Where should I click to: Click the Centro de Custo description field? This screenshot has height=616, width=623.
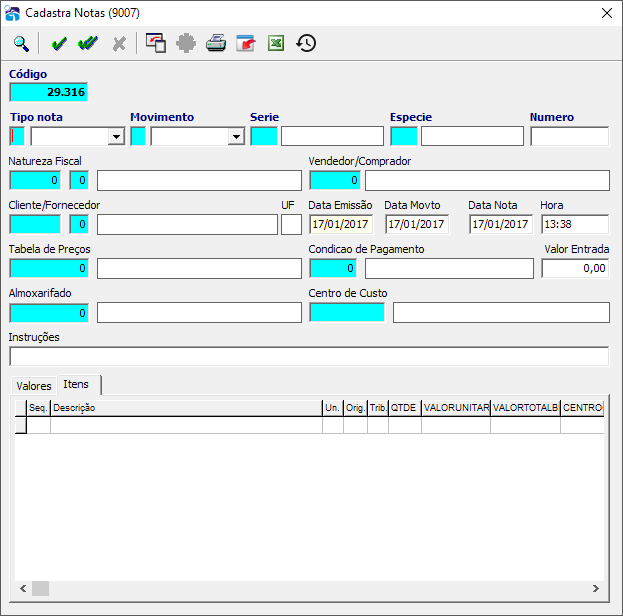pyautogui.click(x=501, y=312)
